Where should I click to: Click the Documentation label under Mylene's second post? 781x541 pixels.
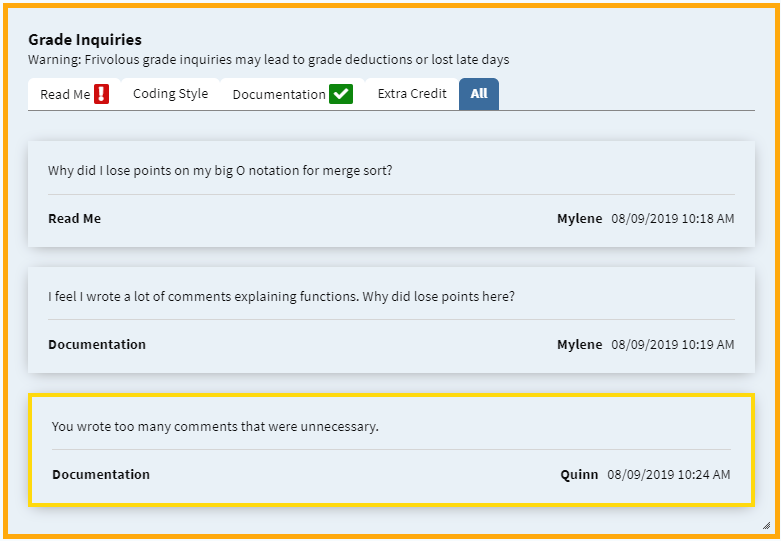pos(97,345)
